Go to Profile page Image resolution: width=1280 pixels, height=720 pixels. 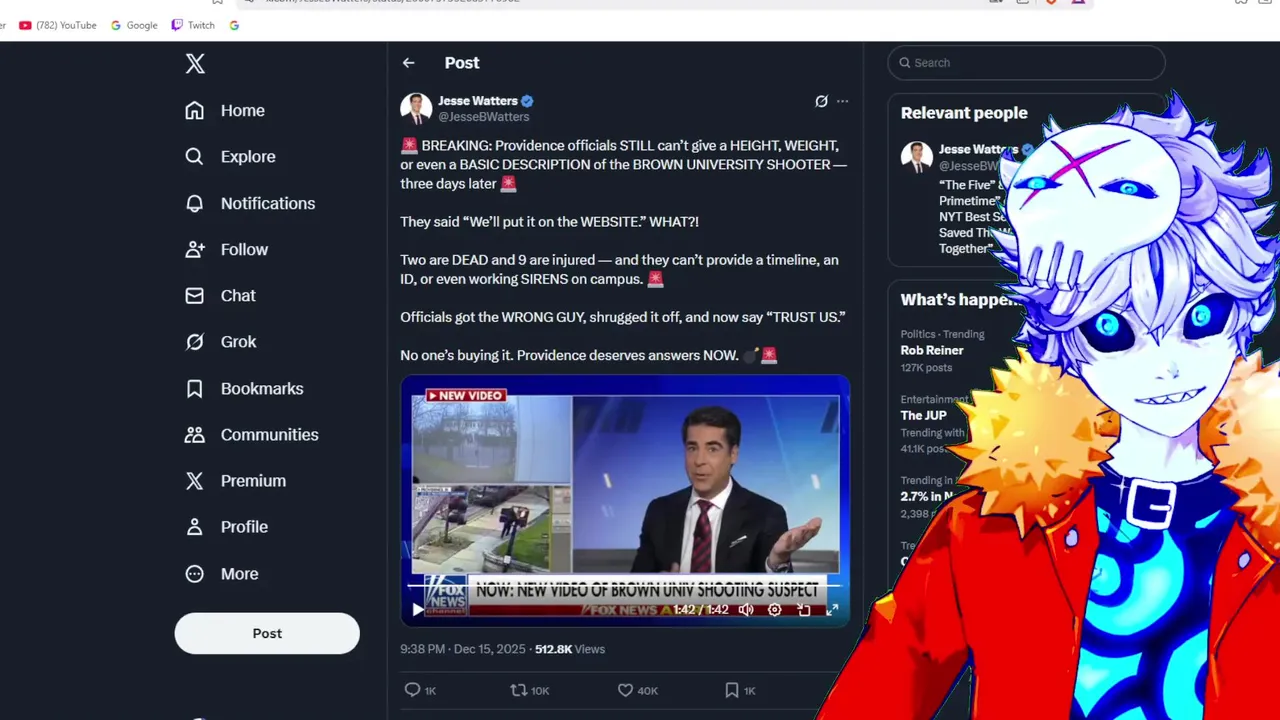click(x=227, y=527)
